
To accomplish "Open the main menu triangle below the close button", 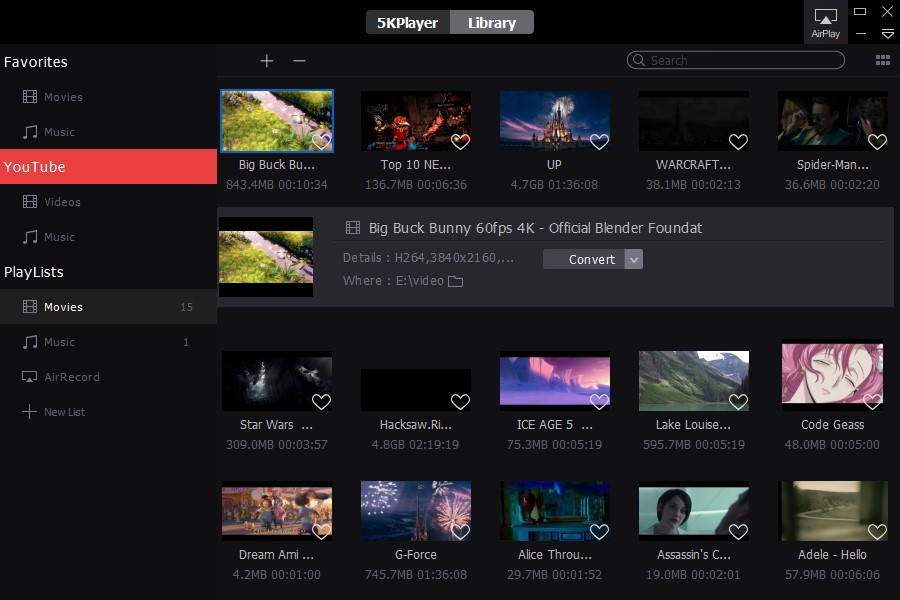I will click(887, 33).
